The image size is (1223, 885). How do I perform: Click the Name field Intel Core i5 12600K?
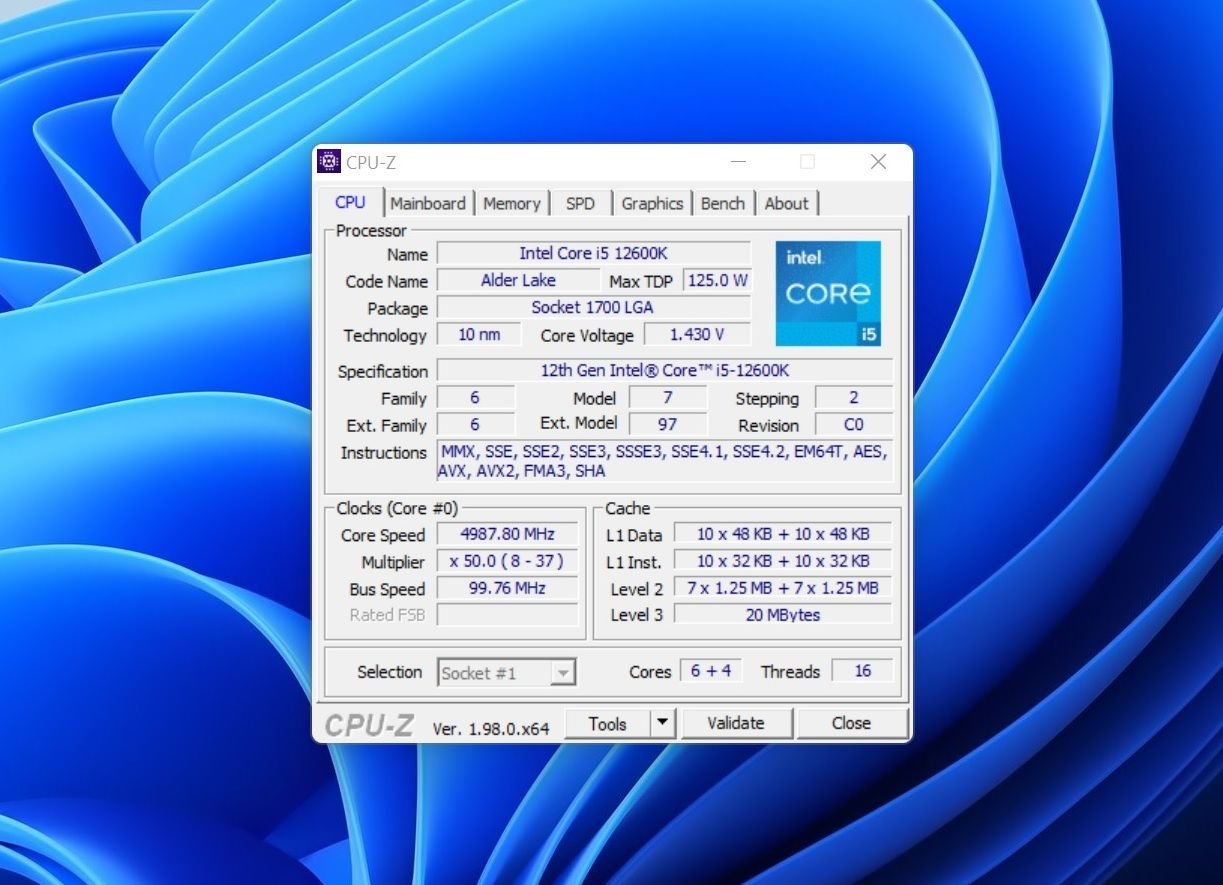[593, 253]
